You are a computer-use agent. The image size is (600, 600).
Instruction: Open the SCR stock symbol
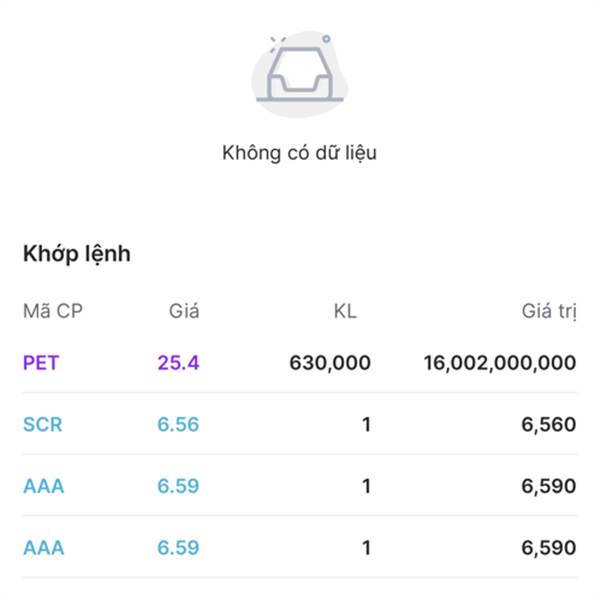point(42,424)
